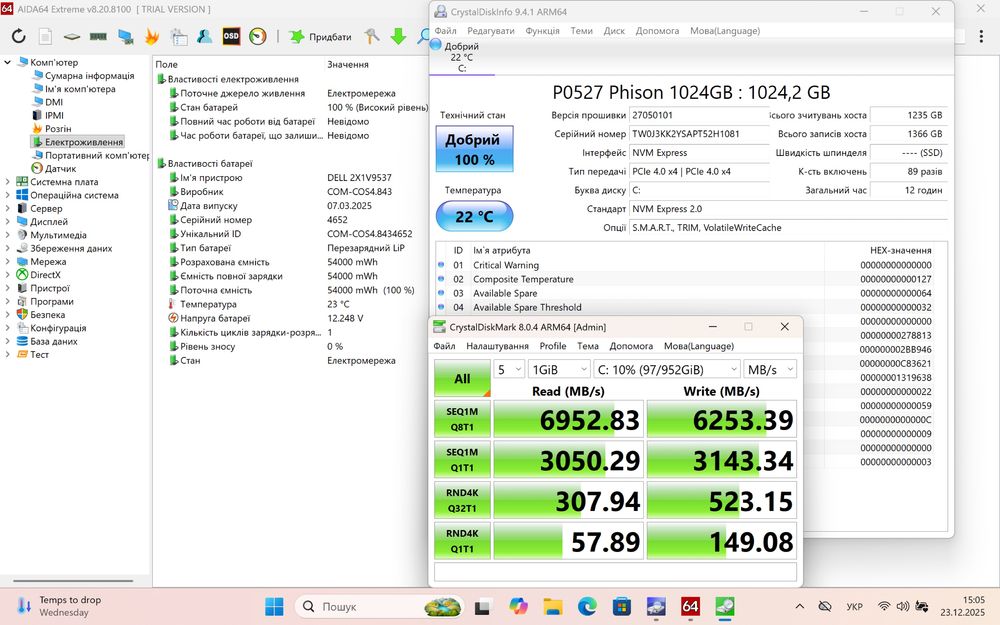
Task: Open the test count dropdown showing 5
Action: pos(510,369)
